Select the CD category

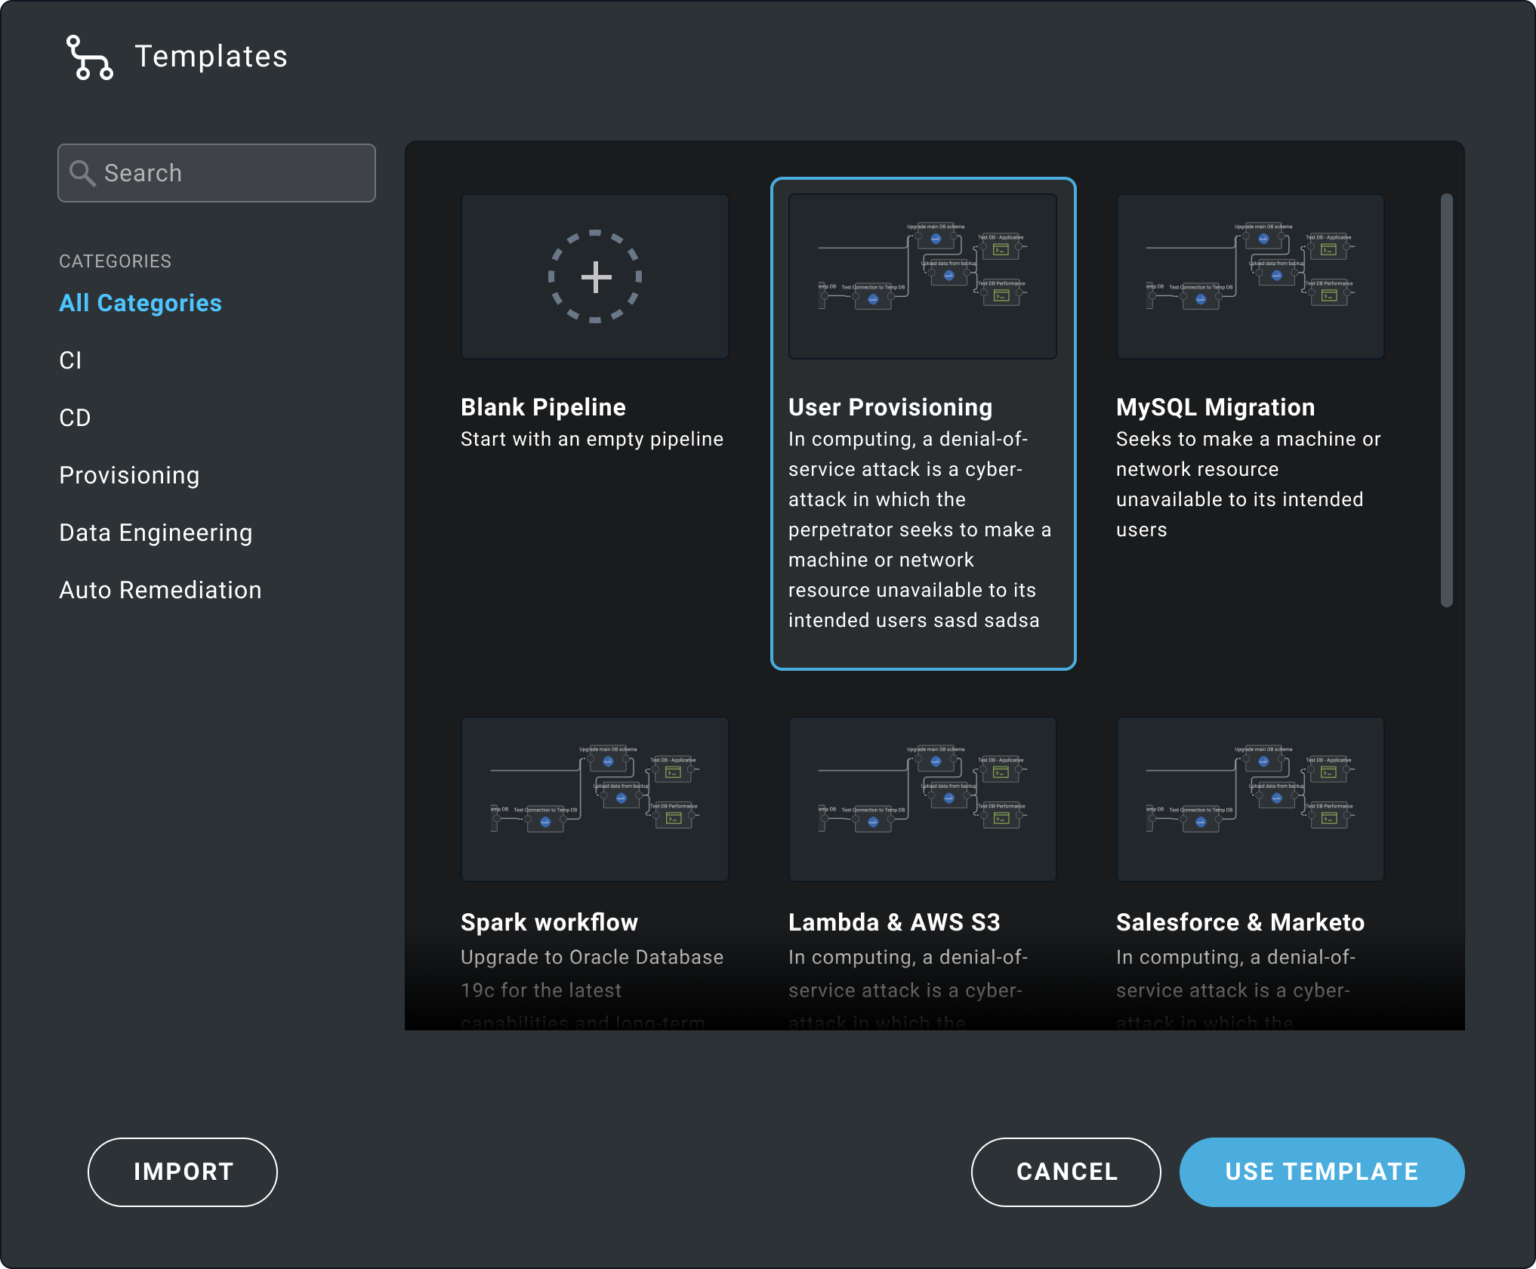click(74, 417)
